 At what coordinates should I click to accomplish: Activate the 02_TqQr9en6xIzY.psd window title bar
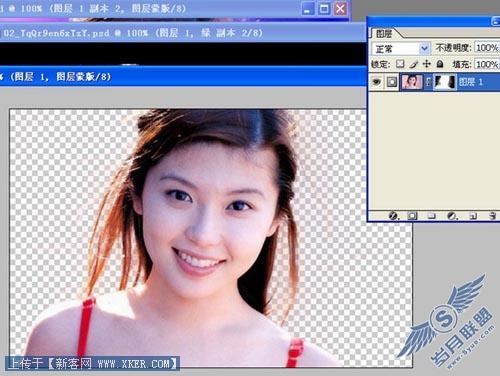point(183,33)
